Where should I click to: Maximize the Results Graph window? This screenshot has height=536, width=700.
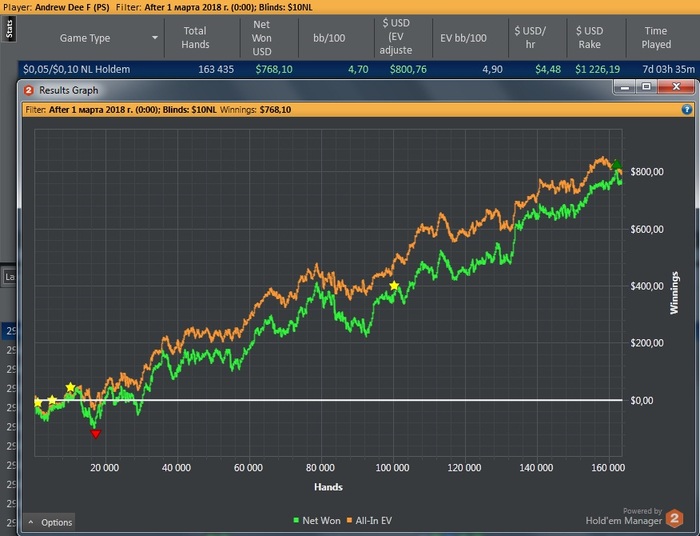tap(646, 87)
